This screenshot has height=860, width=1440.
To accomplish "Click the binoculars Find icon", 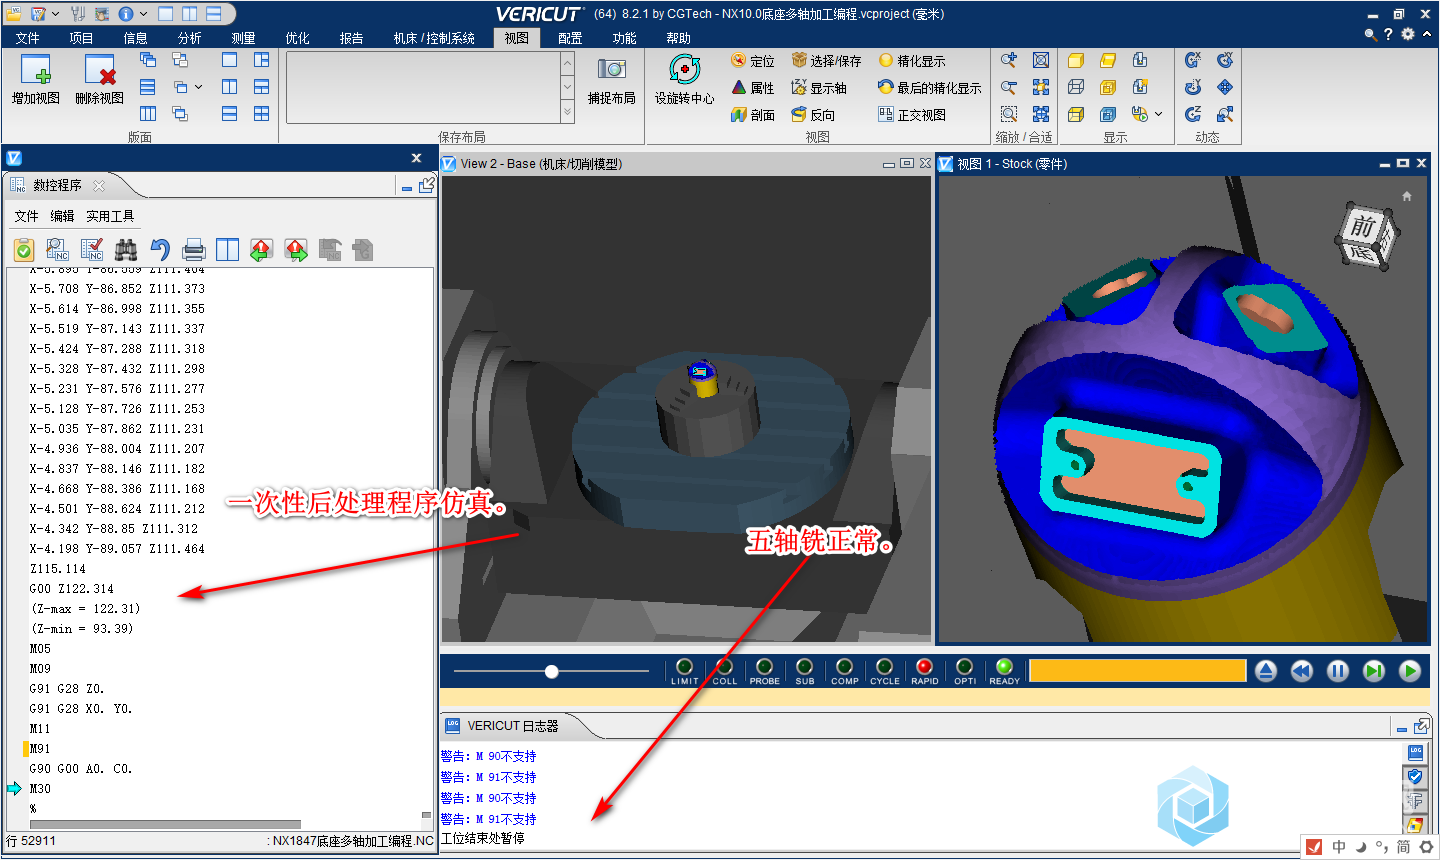I will [126, 250].
